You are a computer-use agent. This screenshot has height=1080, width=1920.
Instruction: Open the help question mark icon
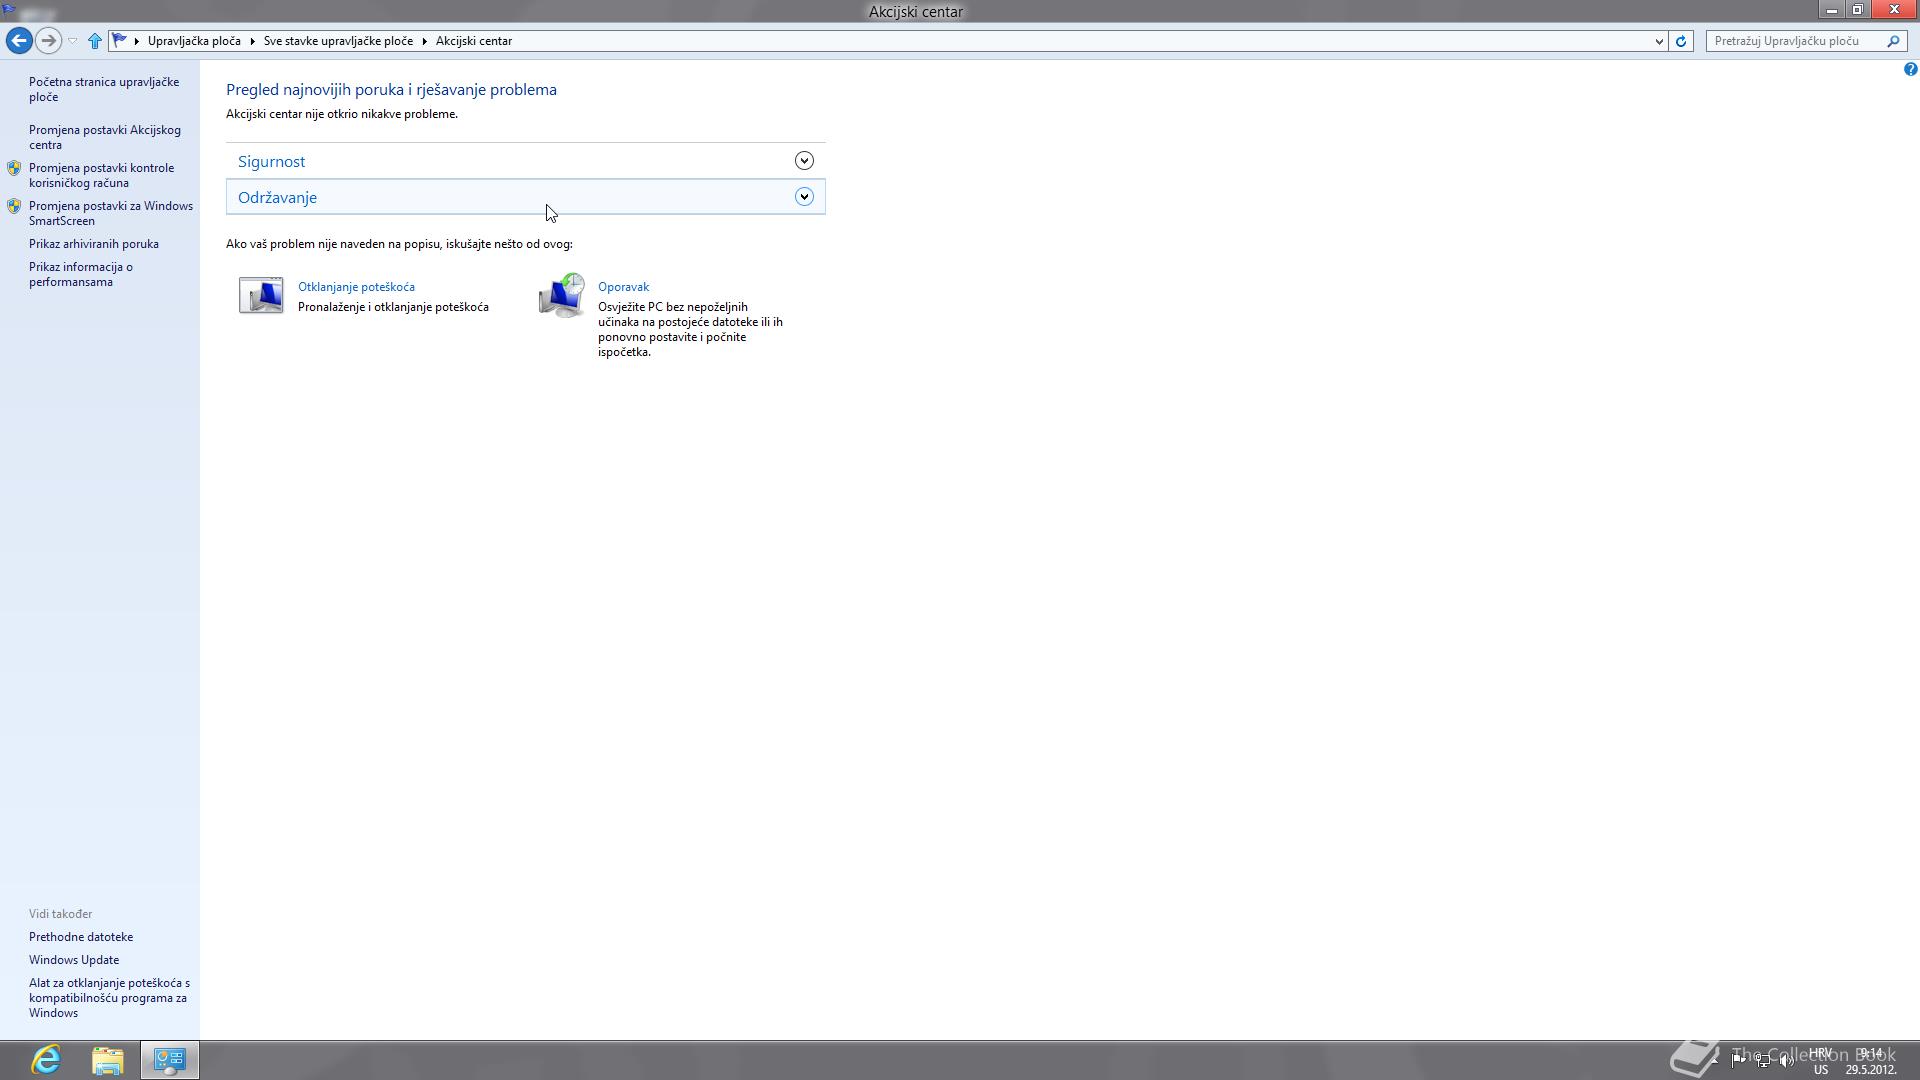coord(1910,69)
